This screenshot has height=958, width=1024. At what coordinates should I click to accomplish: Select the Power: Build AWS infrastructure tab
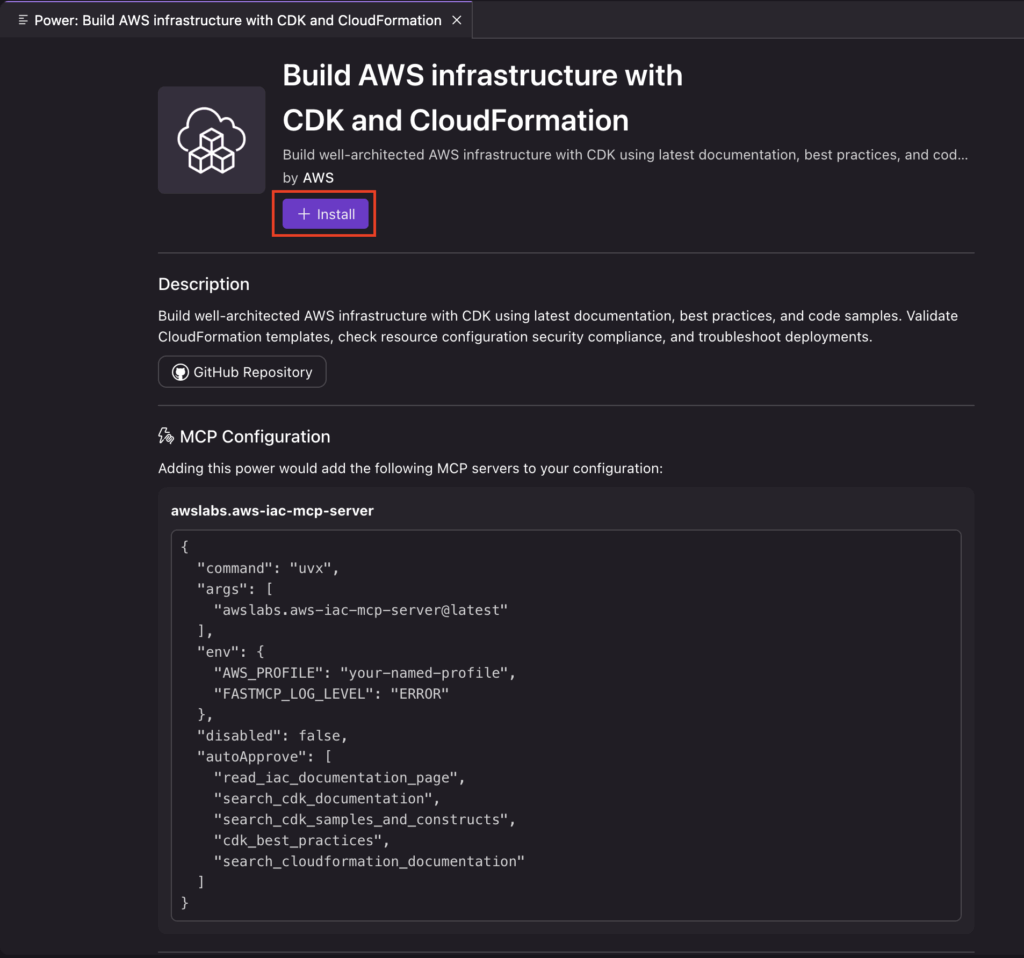[x=237, y=20]
